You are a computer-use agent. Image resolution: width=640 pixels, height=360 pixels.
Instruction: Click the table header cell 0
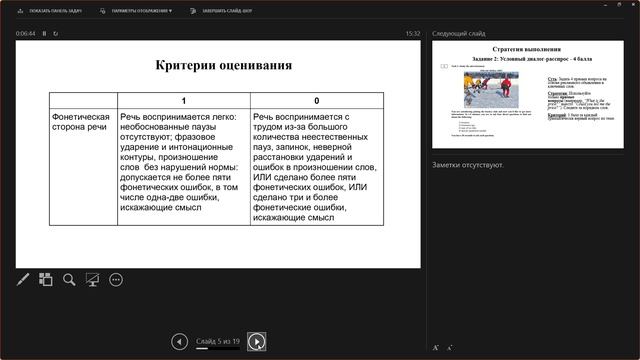pyautogui.click(x=317, y=101)
